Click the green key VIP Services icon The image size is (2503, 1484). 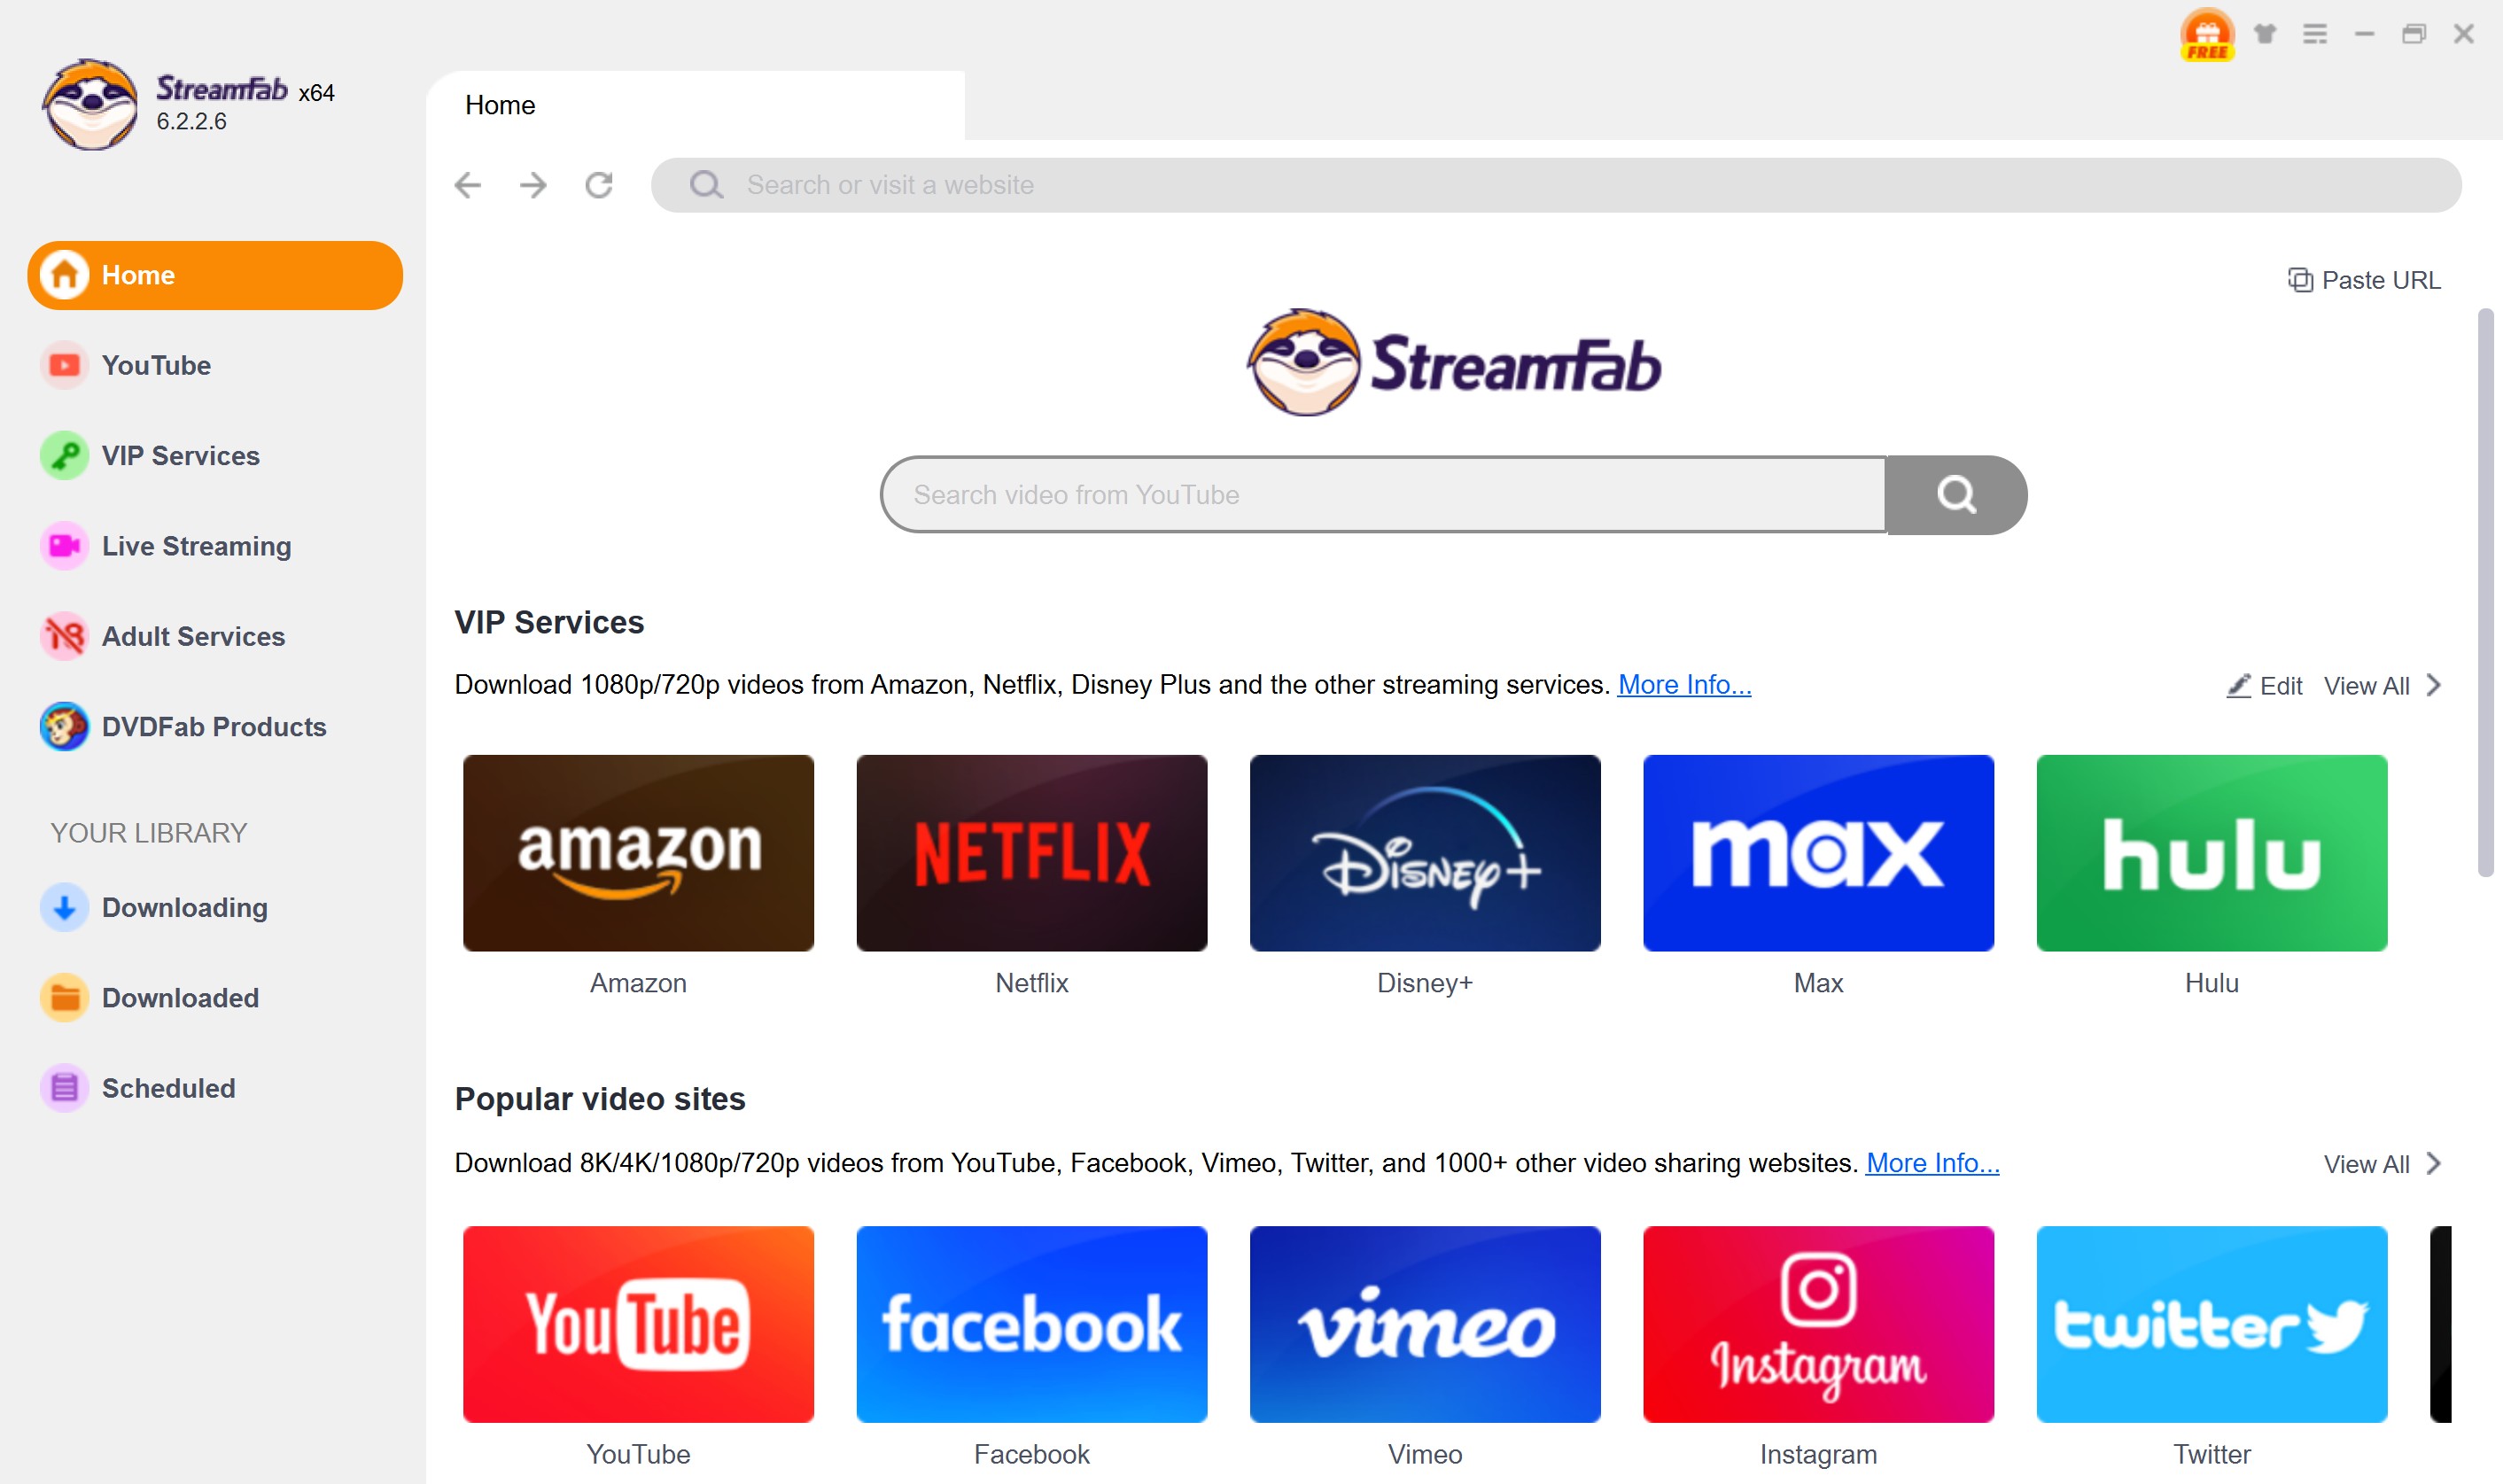pyautogui.click(x=65, y=456)
